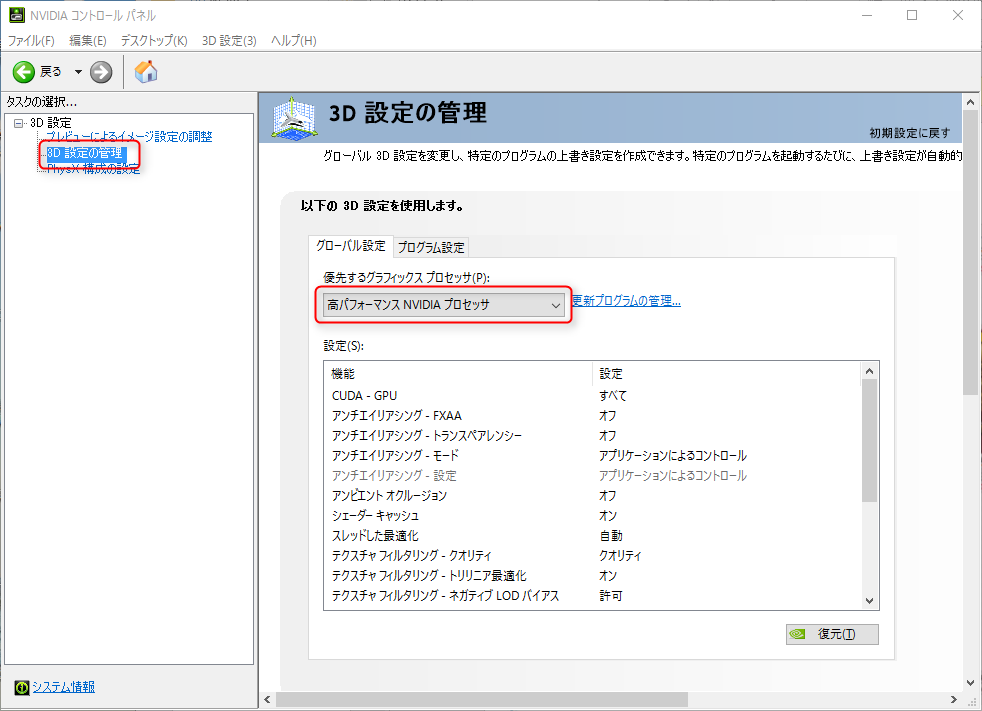Open the 更新プログラムの管理 link

pos(626,301)
